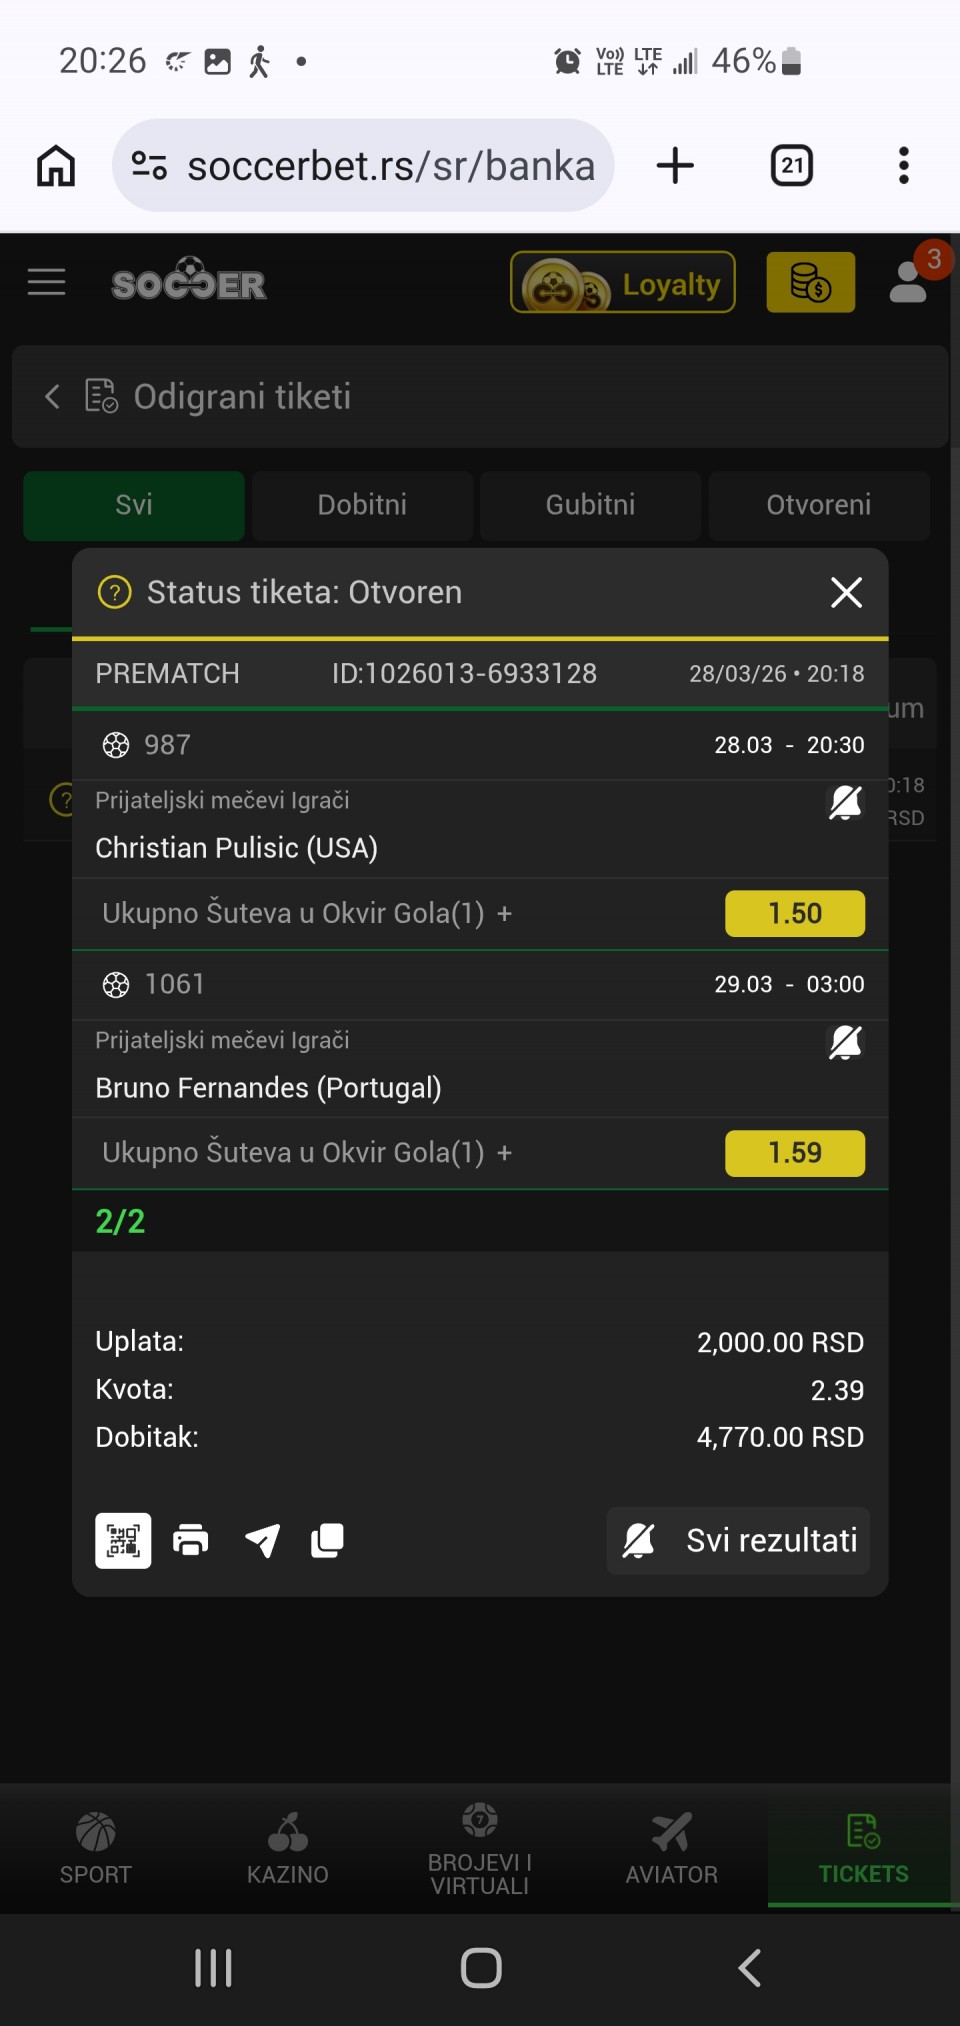Switch to the Otvoreni tab
960x2026 pixels.
(818, 505)
